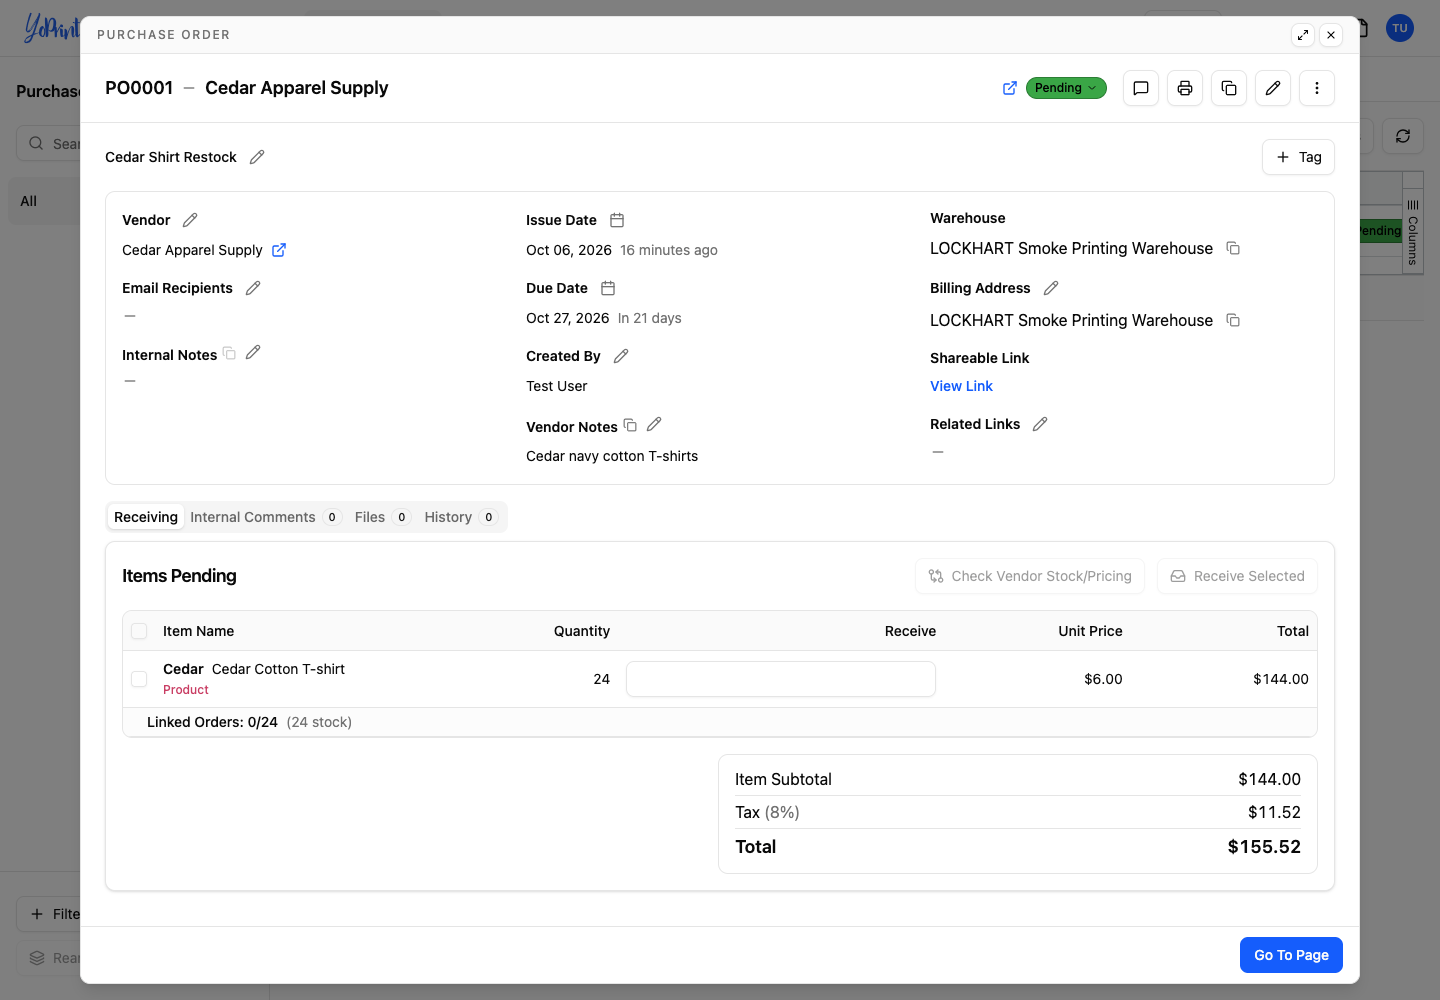This screenshot has height=1000, width=1440.
Task: Click the Go To Page button
Action: (1291, 955)
